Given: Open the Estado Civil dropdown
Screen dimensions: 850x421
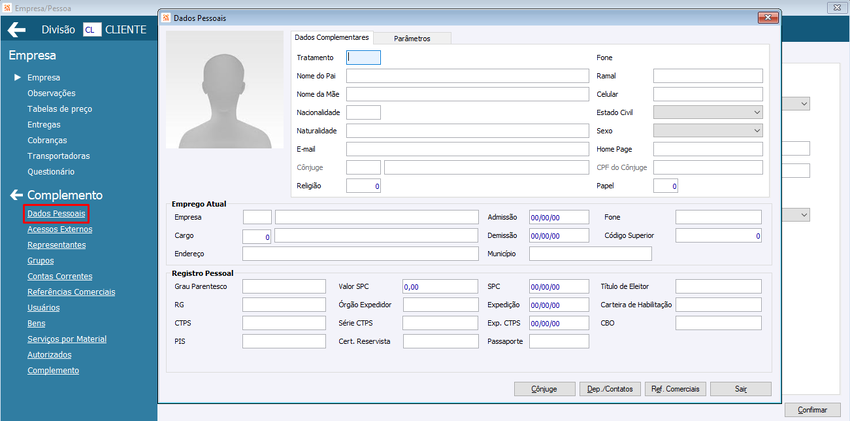Looking at the screenshot, I should [x=708, y=112].
